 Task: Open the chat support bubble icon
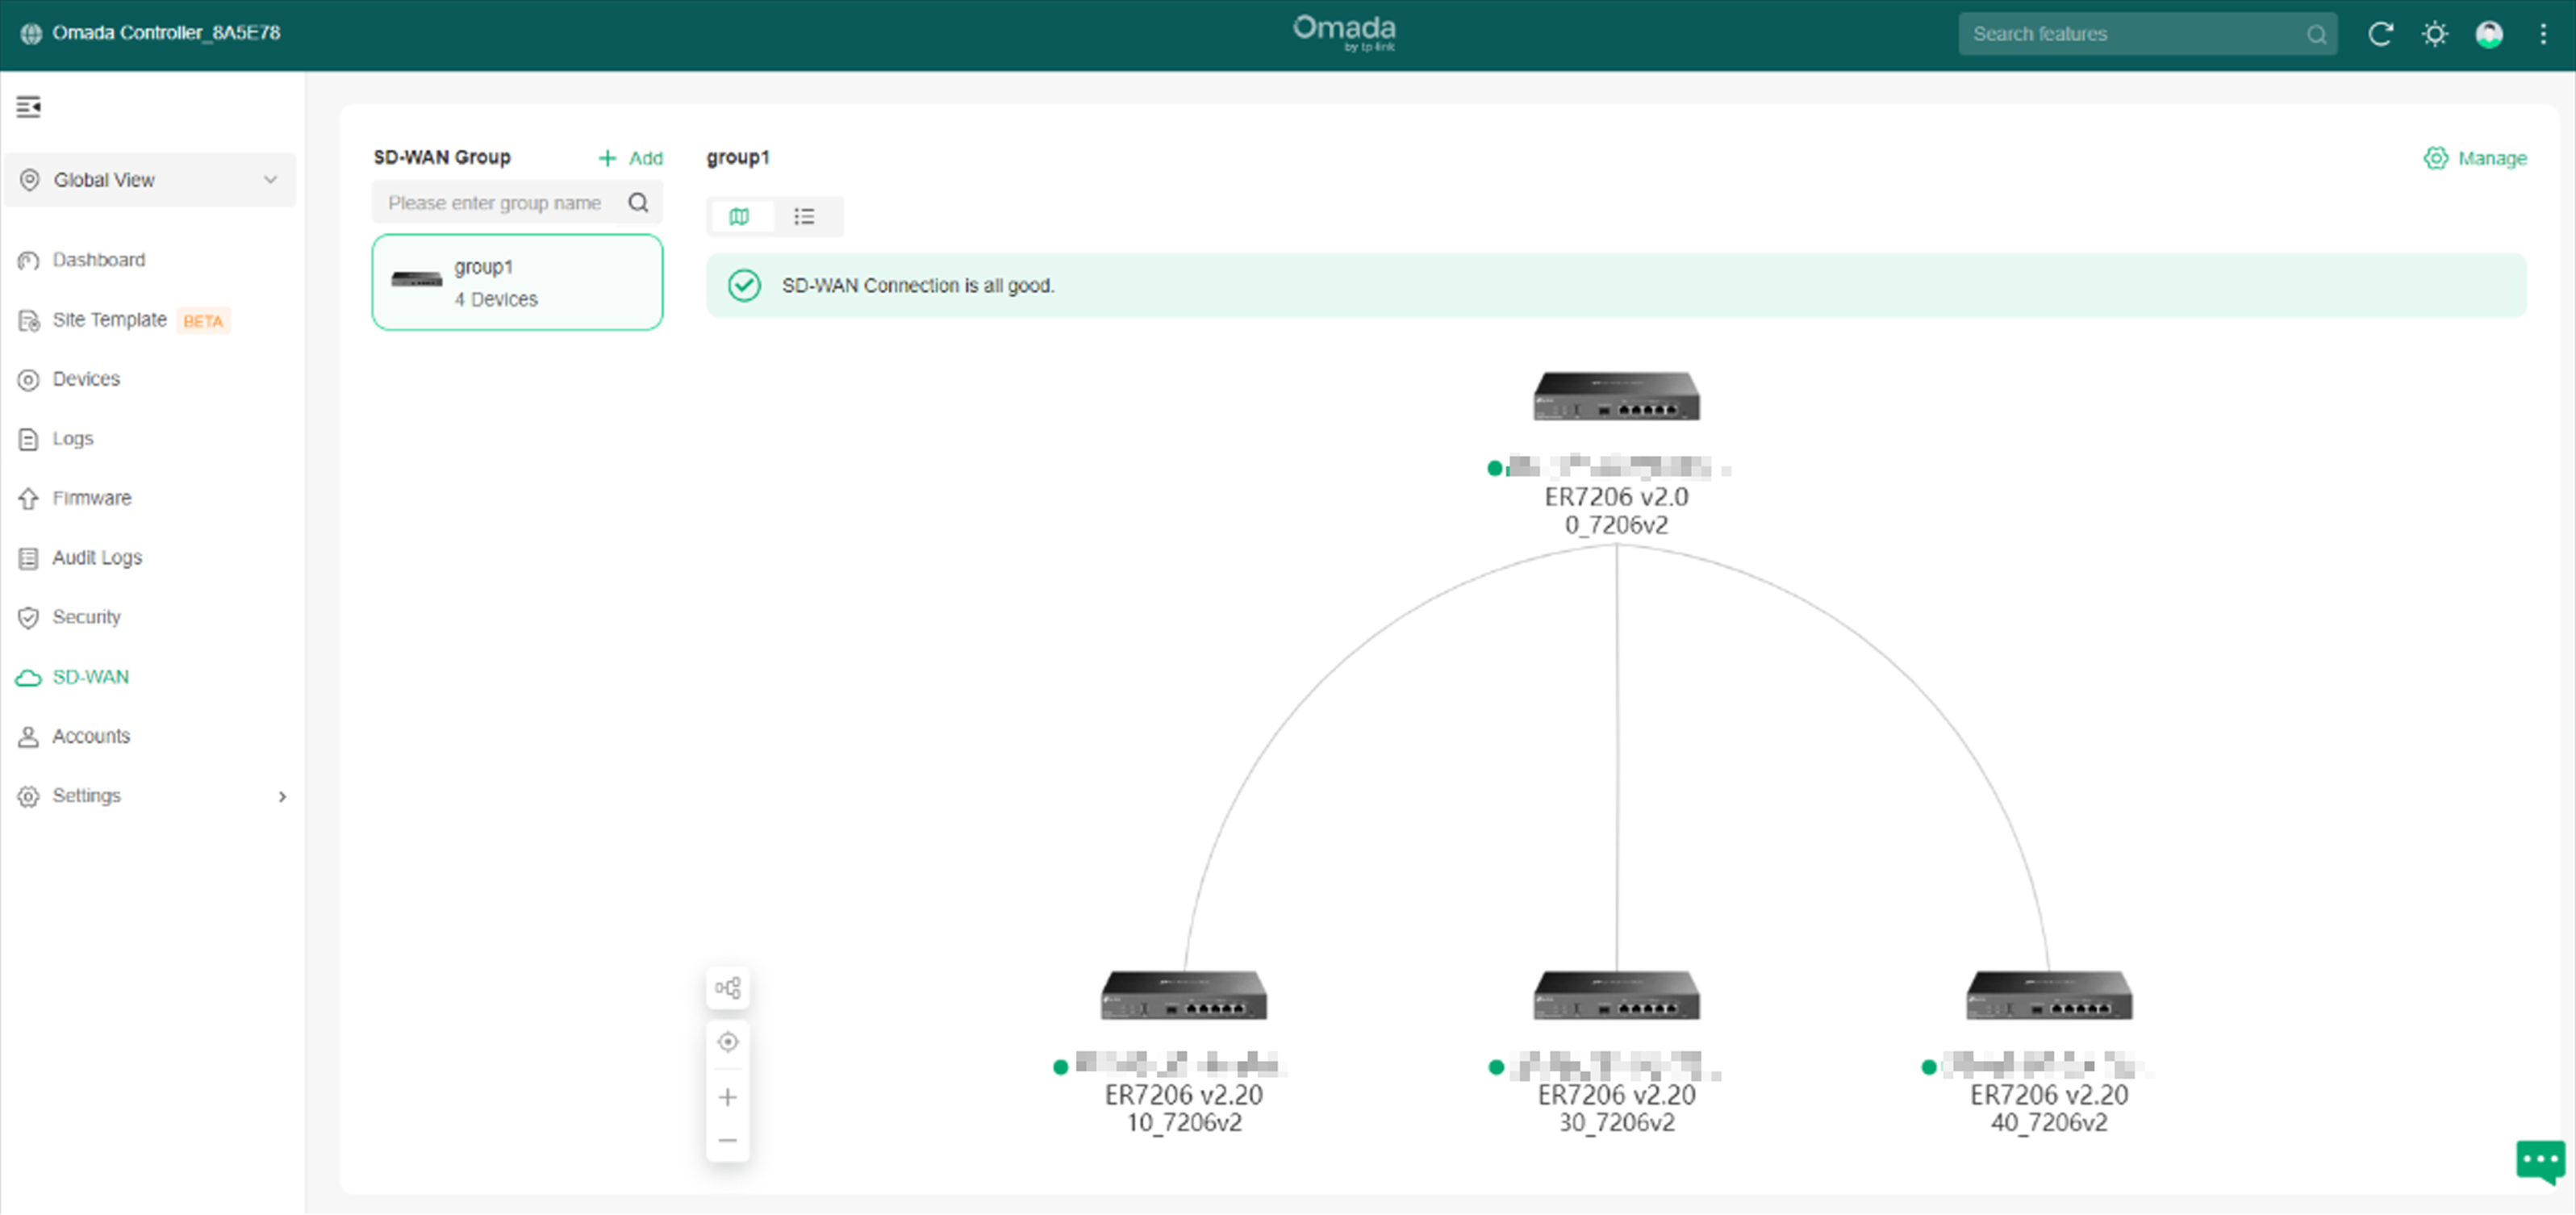(x=2541, y=1162)
